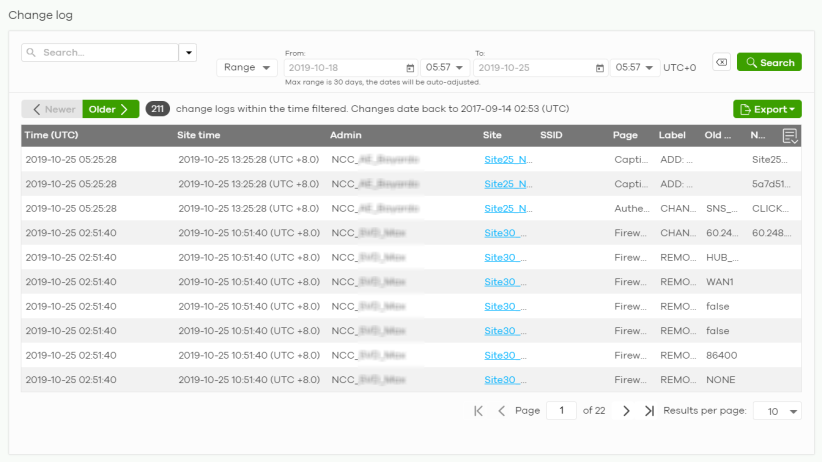Click the Older logs button

pos(110,109)
